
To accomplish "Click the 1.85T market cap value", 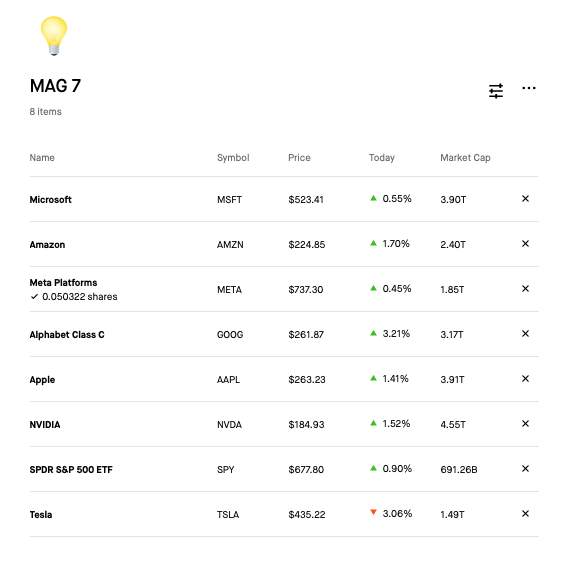I will click(452, 290).
